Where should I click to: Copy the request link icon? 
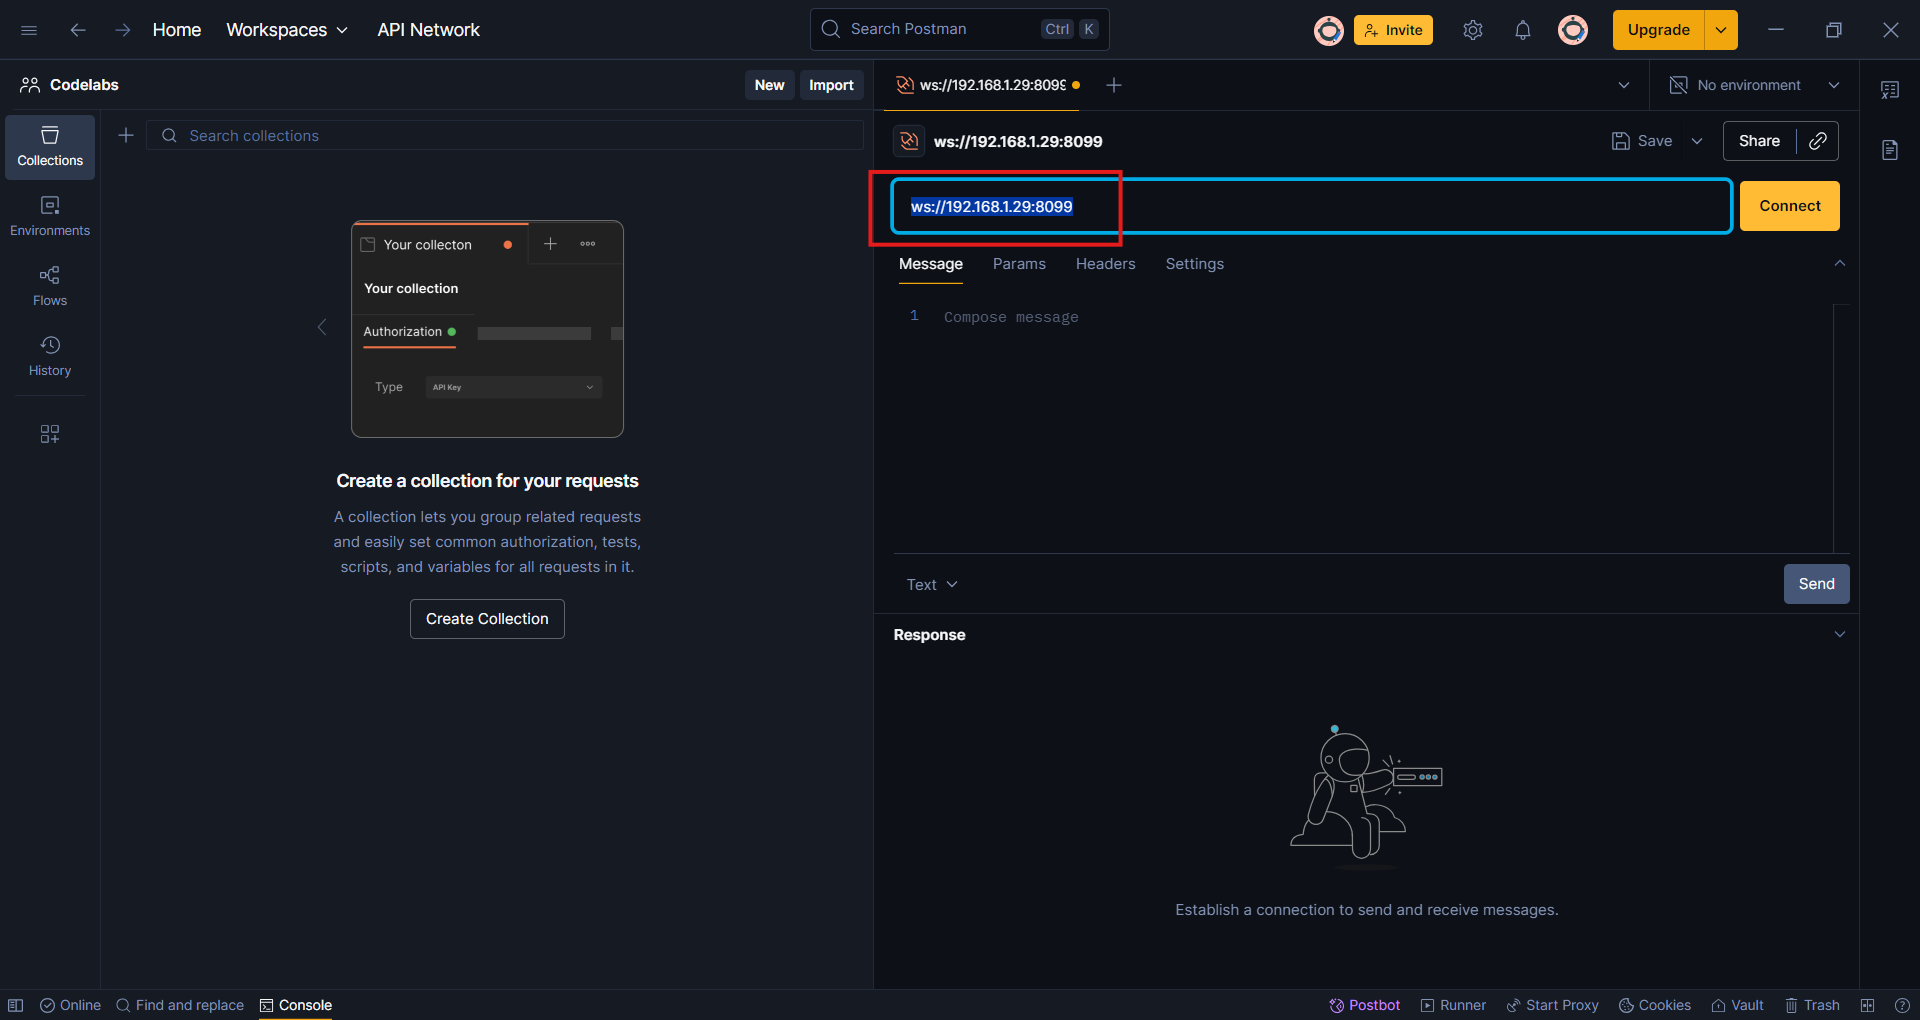(x=1818, y=141)
